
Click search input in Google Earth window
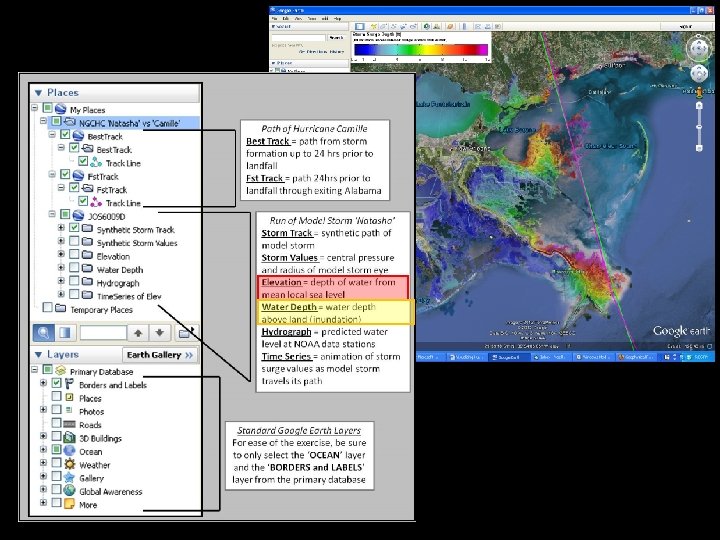[298, 38]
